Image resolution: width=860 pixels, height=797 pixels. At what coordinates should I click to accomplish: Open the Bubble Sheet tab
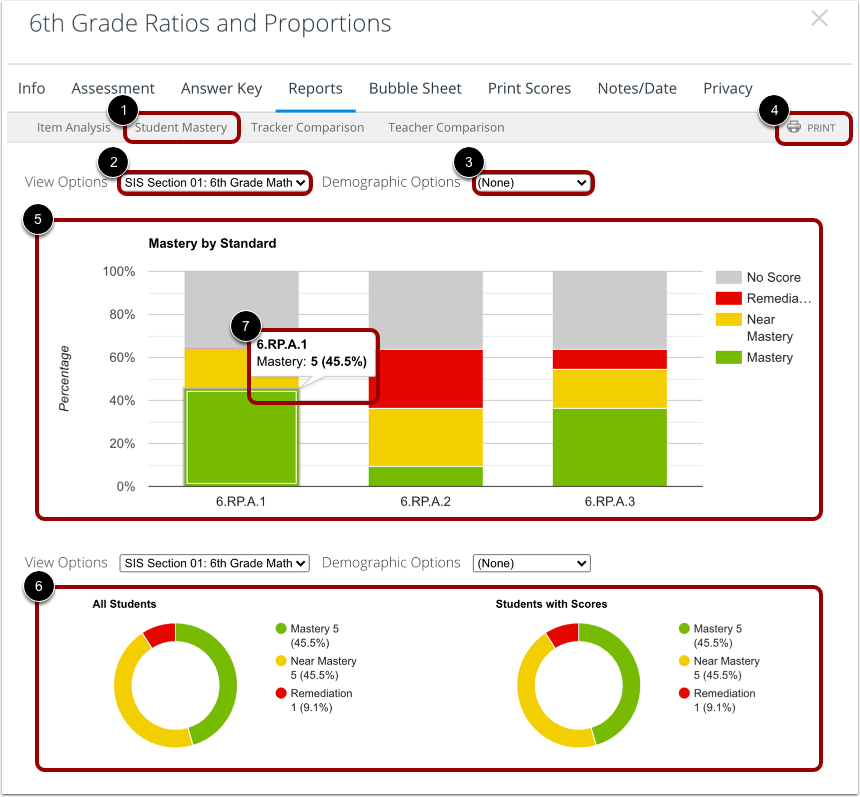415,88
